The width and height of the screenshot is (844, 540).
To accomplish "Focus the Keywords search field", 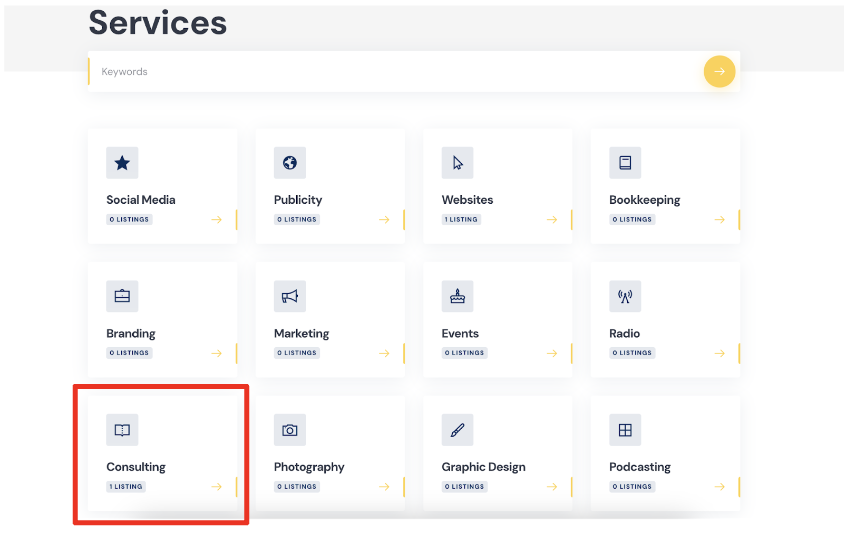I will [x=396, y=72].
